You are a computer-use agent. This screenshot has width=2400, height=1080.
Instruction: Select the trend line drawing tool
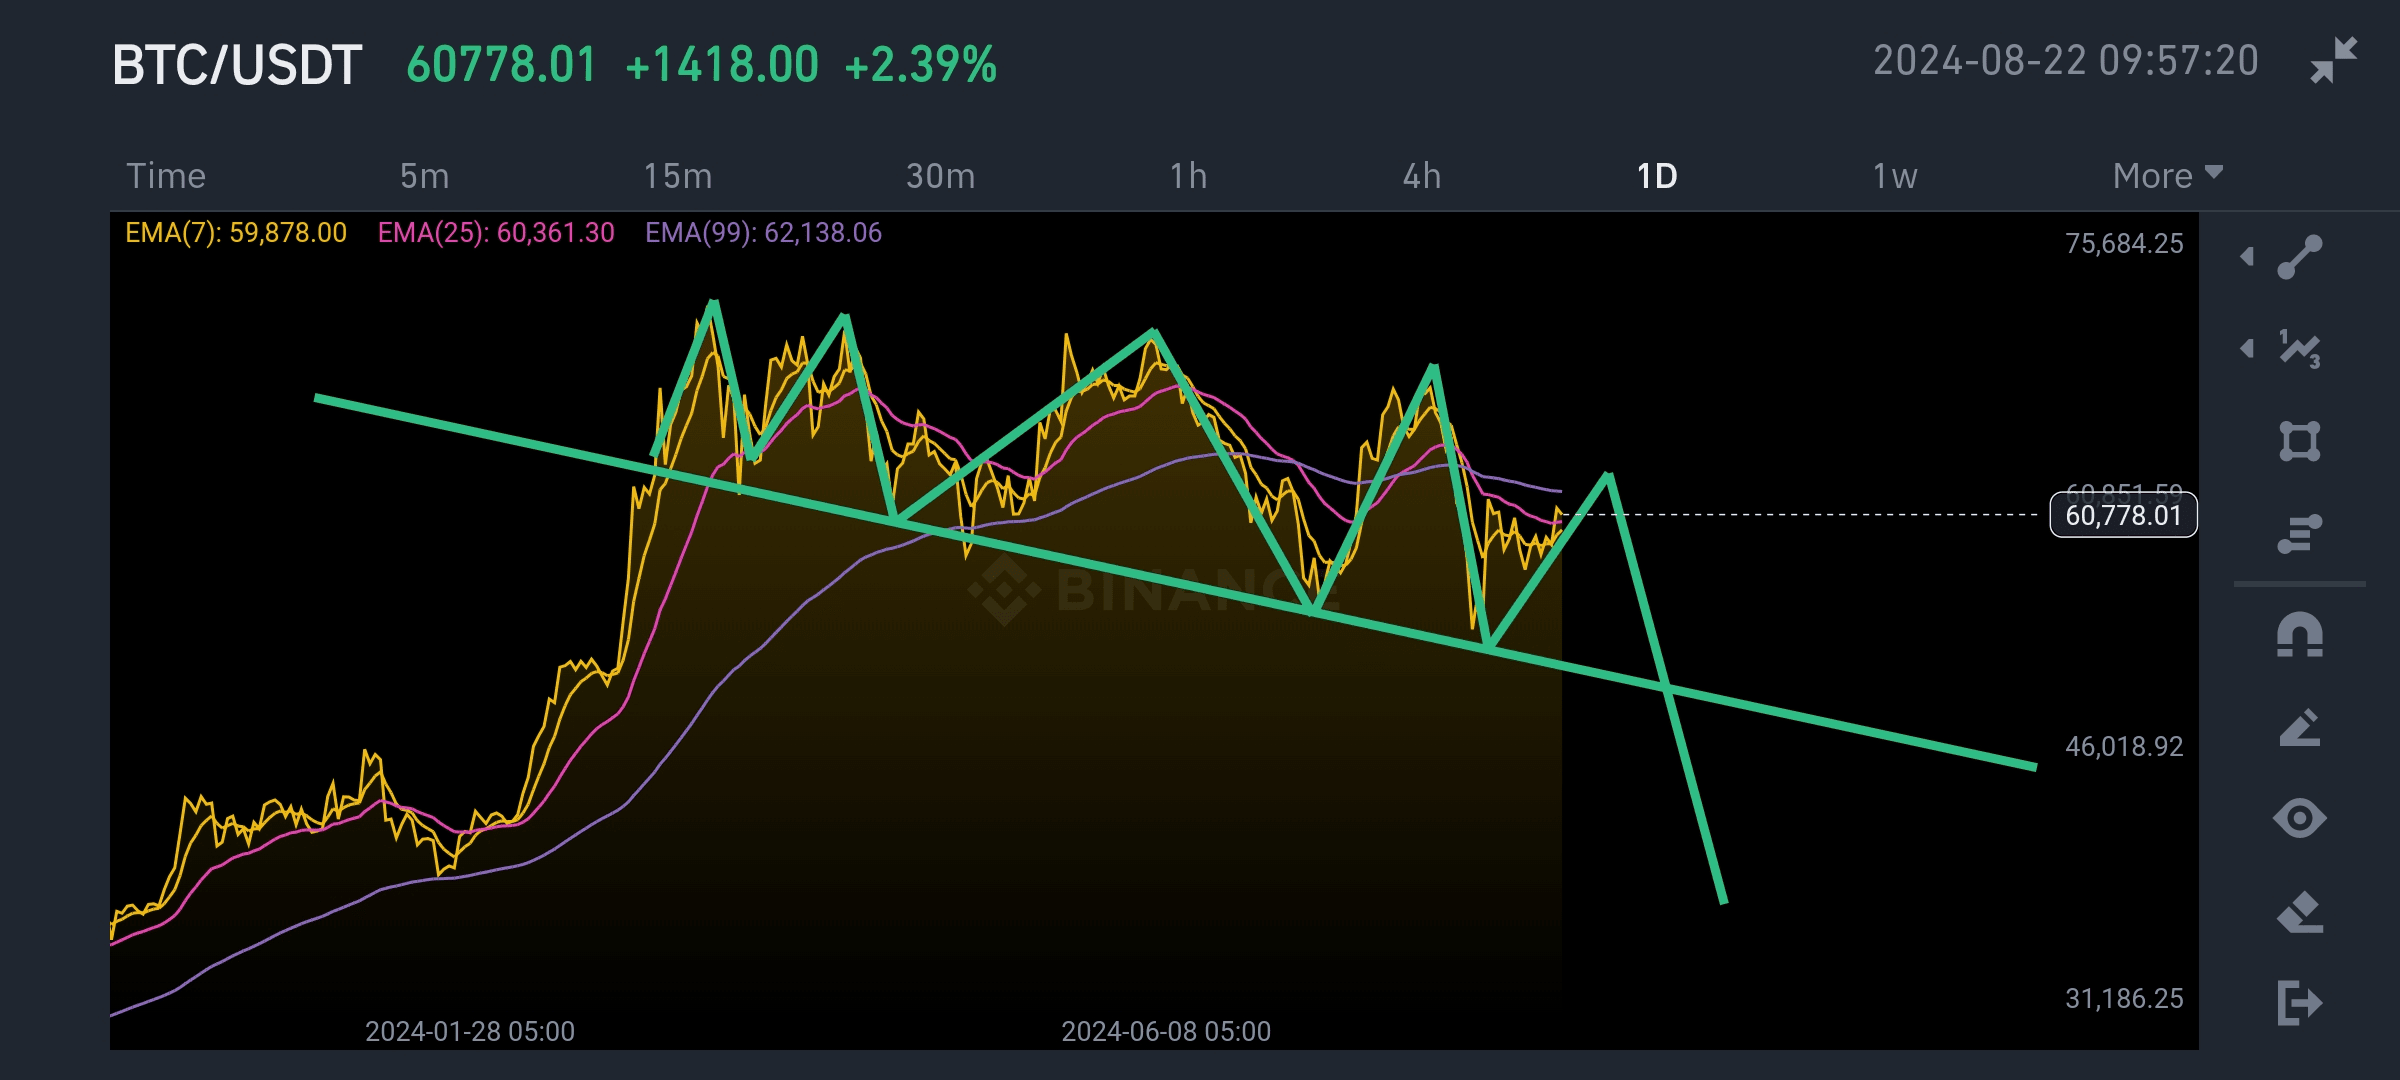tap(2299, 256)
